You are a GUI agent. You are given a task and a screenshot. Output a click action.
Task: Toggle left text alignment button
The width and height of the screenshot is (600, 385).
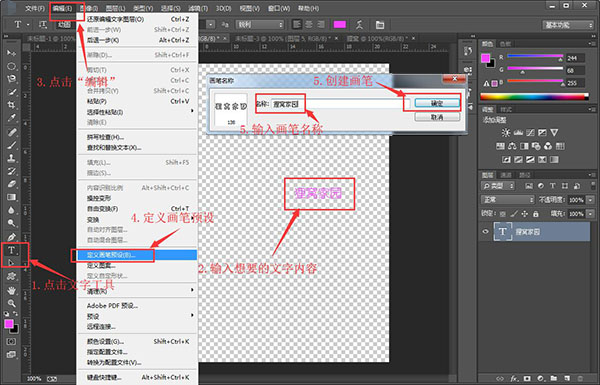297,24
